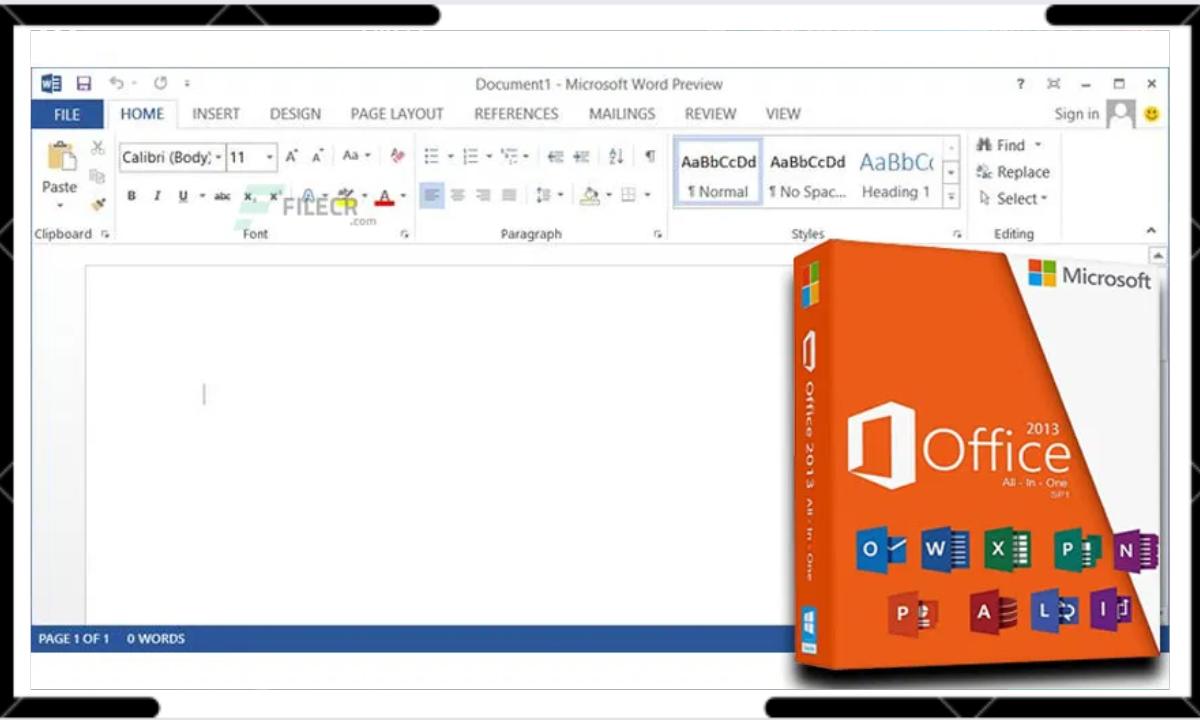Toggle Justify paragraph alignment
This screenshot has width=1200, height=720.
pyautogui.click(x=509, y=195)
